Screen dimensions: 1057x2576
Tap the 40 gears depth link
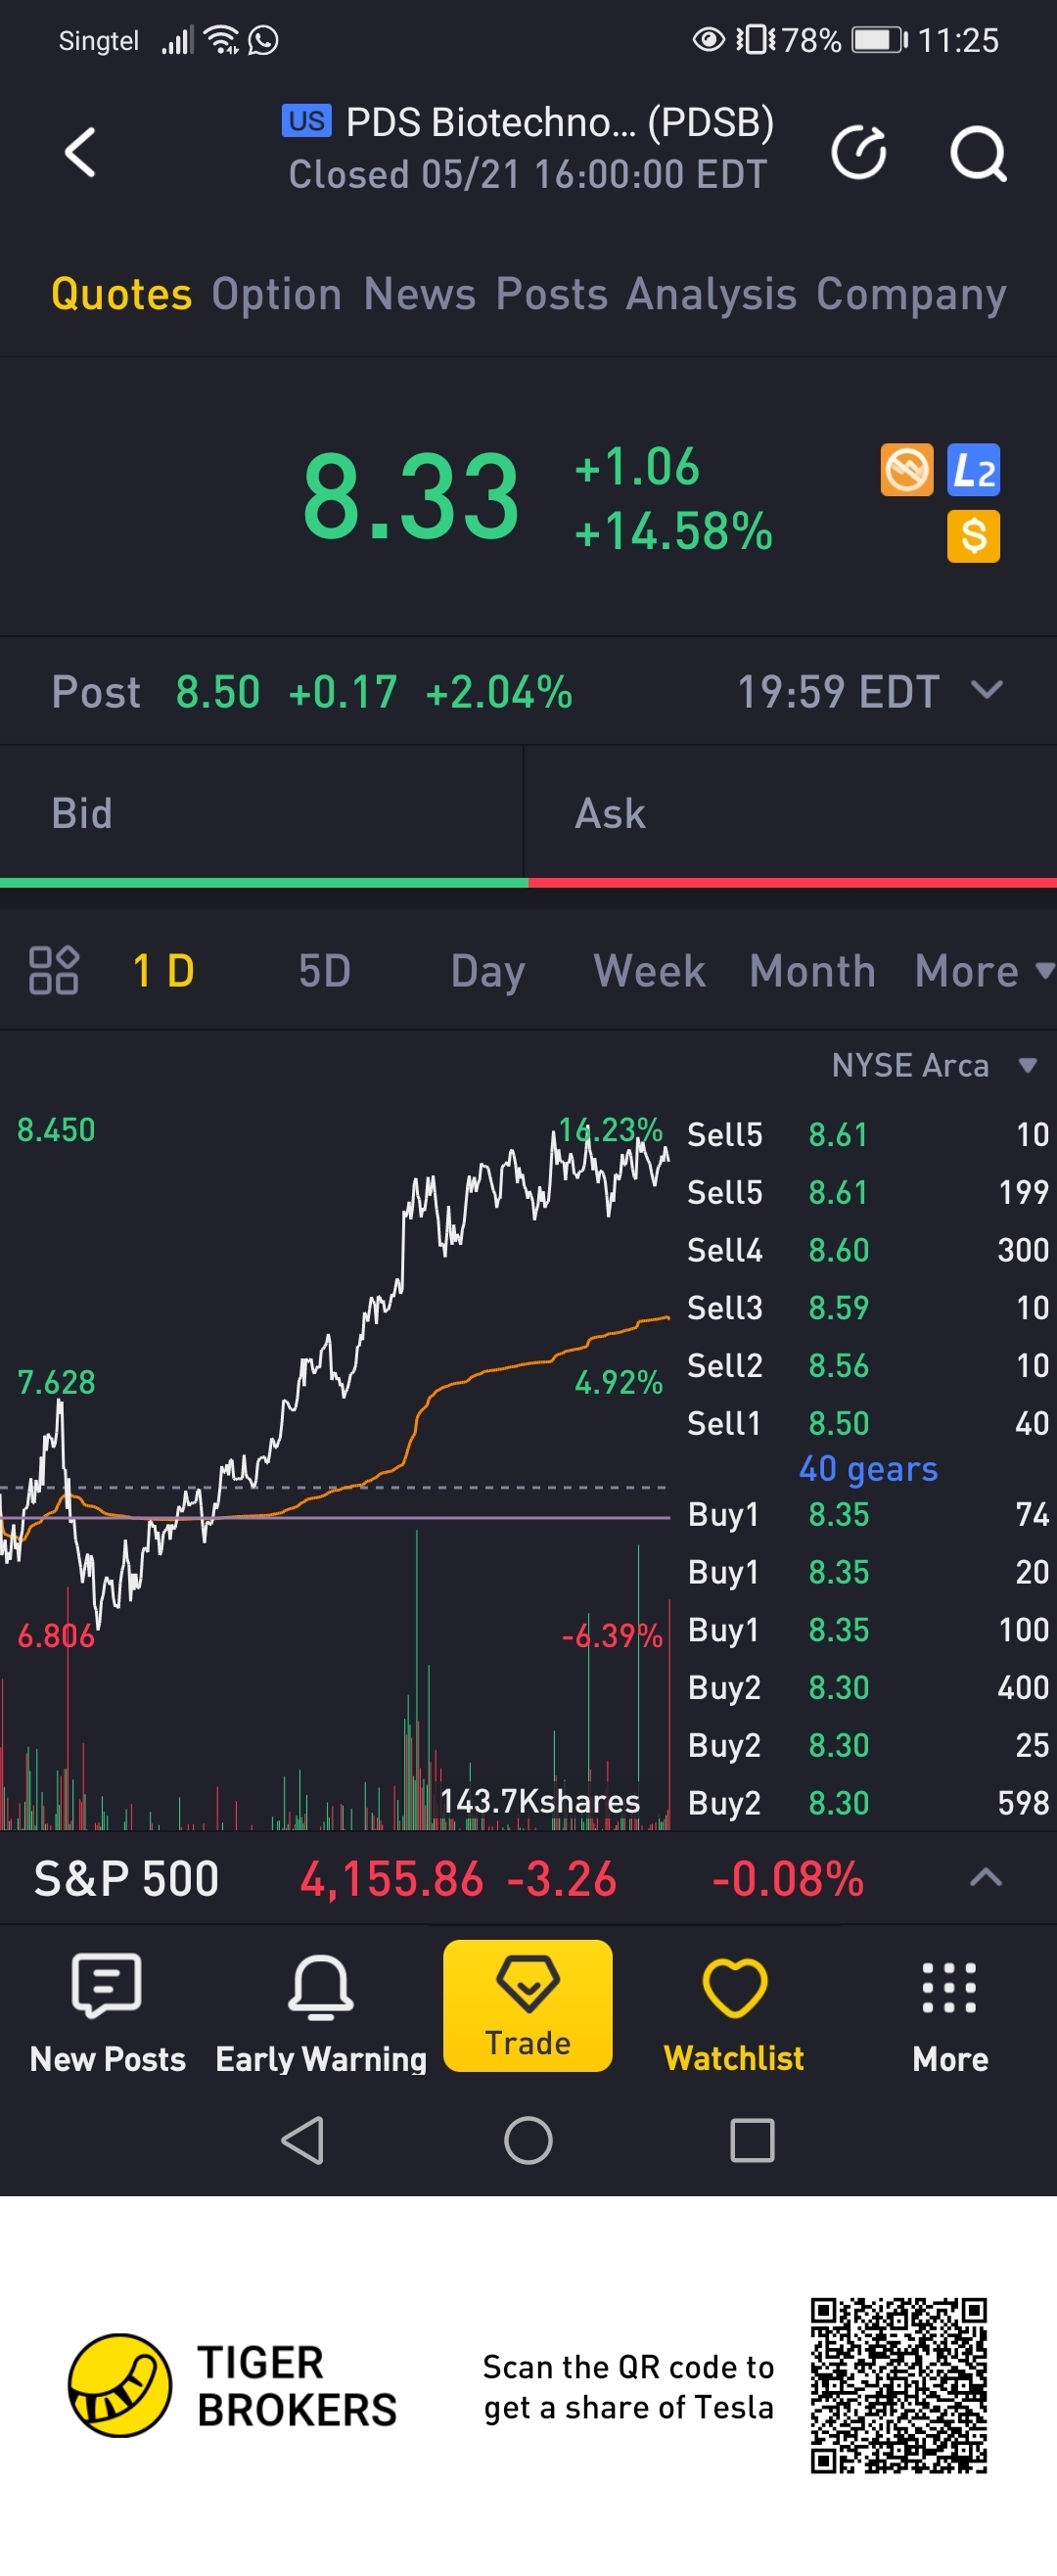868,1468
